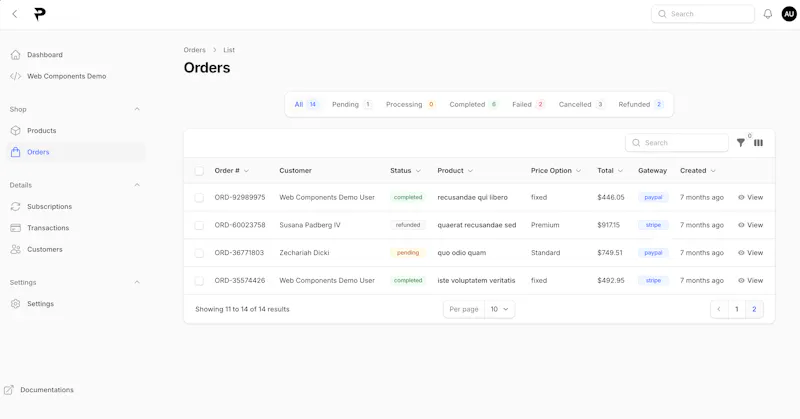This screenshot has height=419, width=800.
Task: Sort by Total column
Action: (x=610, y=170)
